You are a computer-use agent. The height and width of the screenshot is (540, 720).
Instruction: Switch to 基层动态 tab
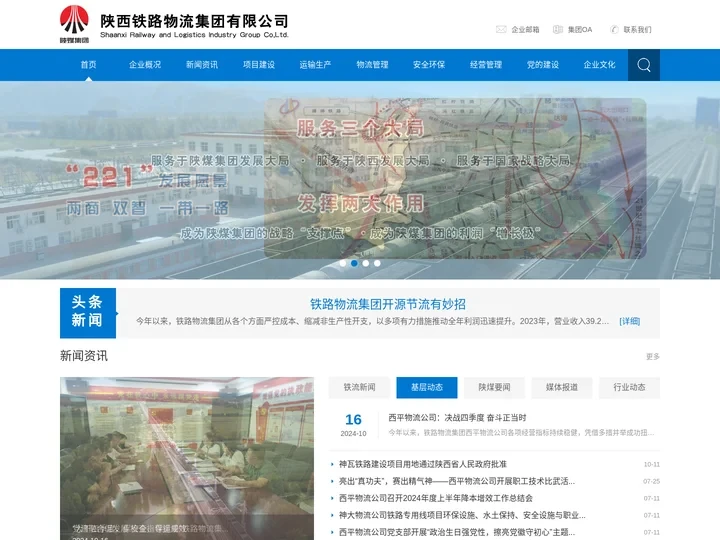[427, 388]
